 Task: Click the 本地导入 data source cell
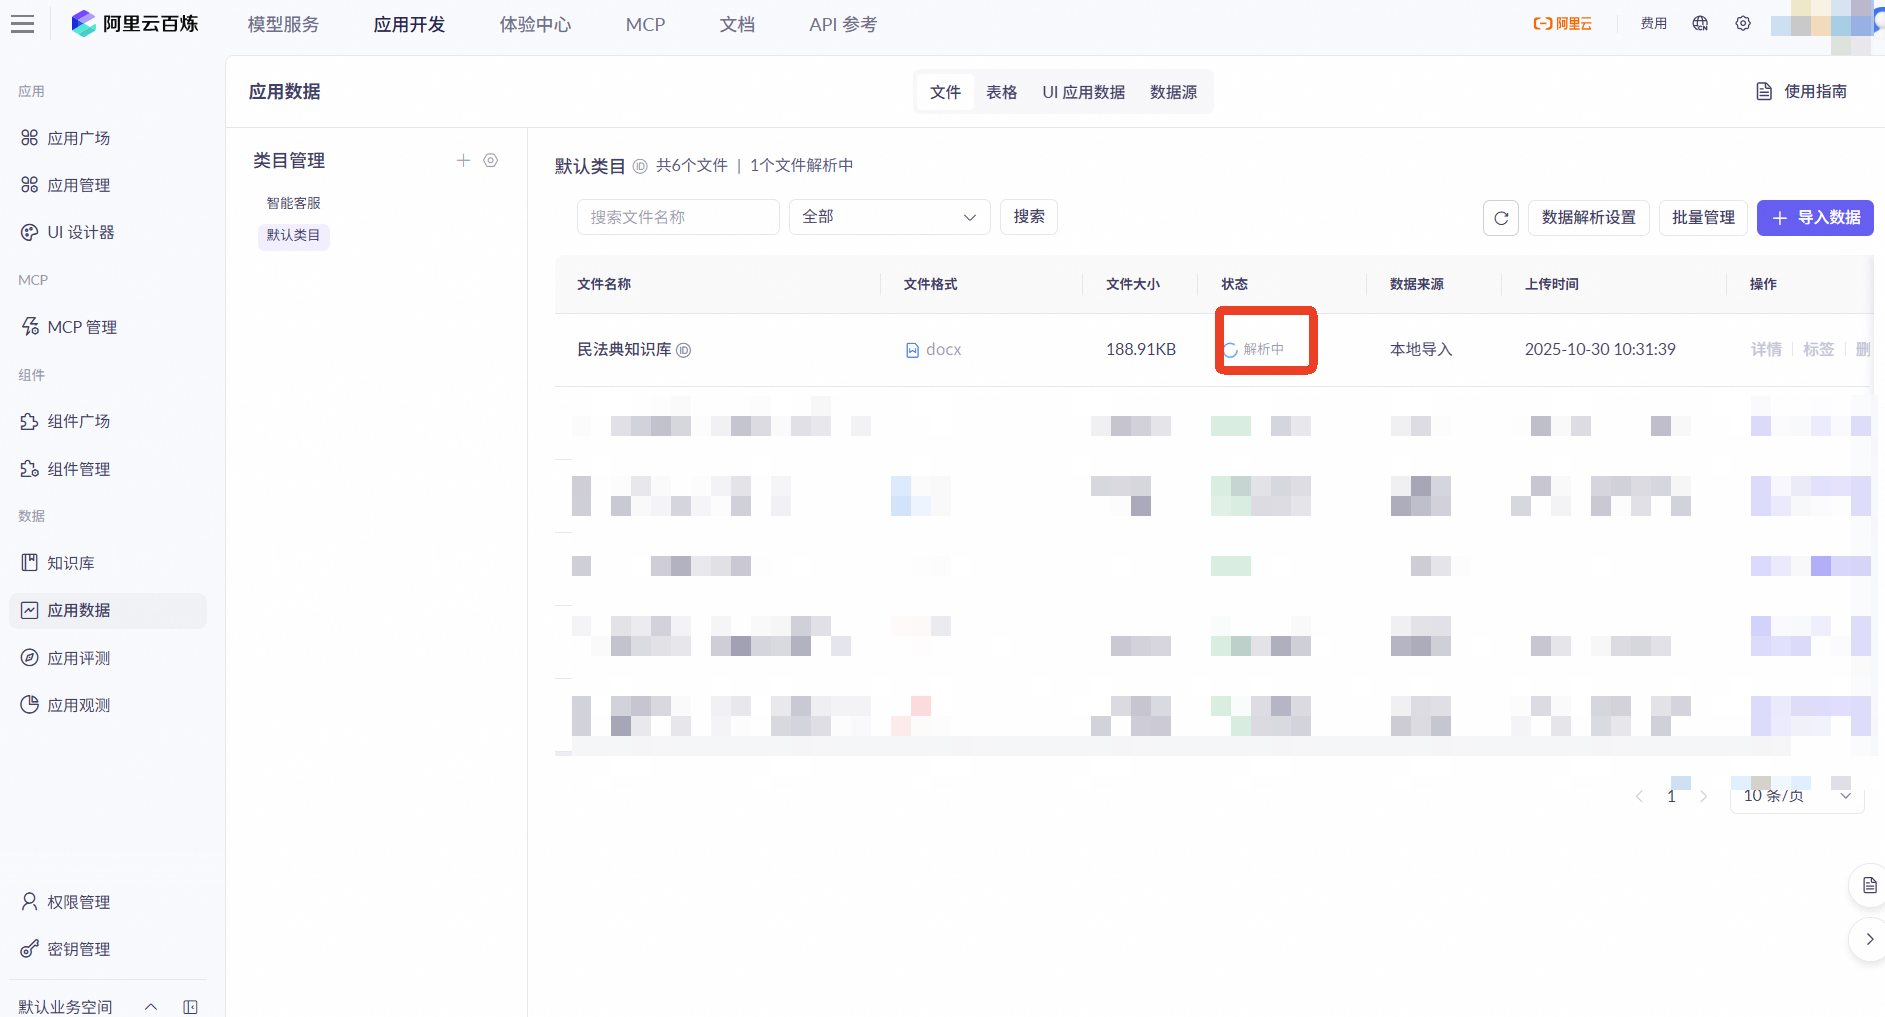tap(1421, 350)
